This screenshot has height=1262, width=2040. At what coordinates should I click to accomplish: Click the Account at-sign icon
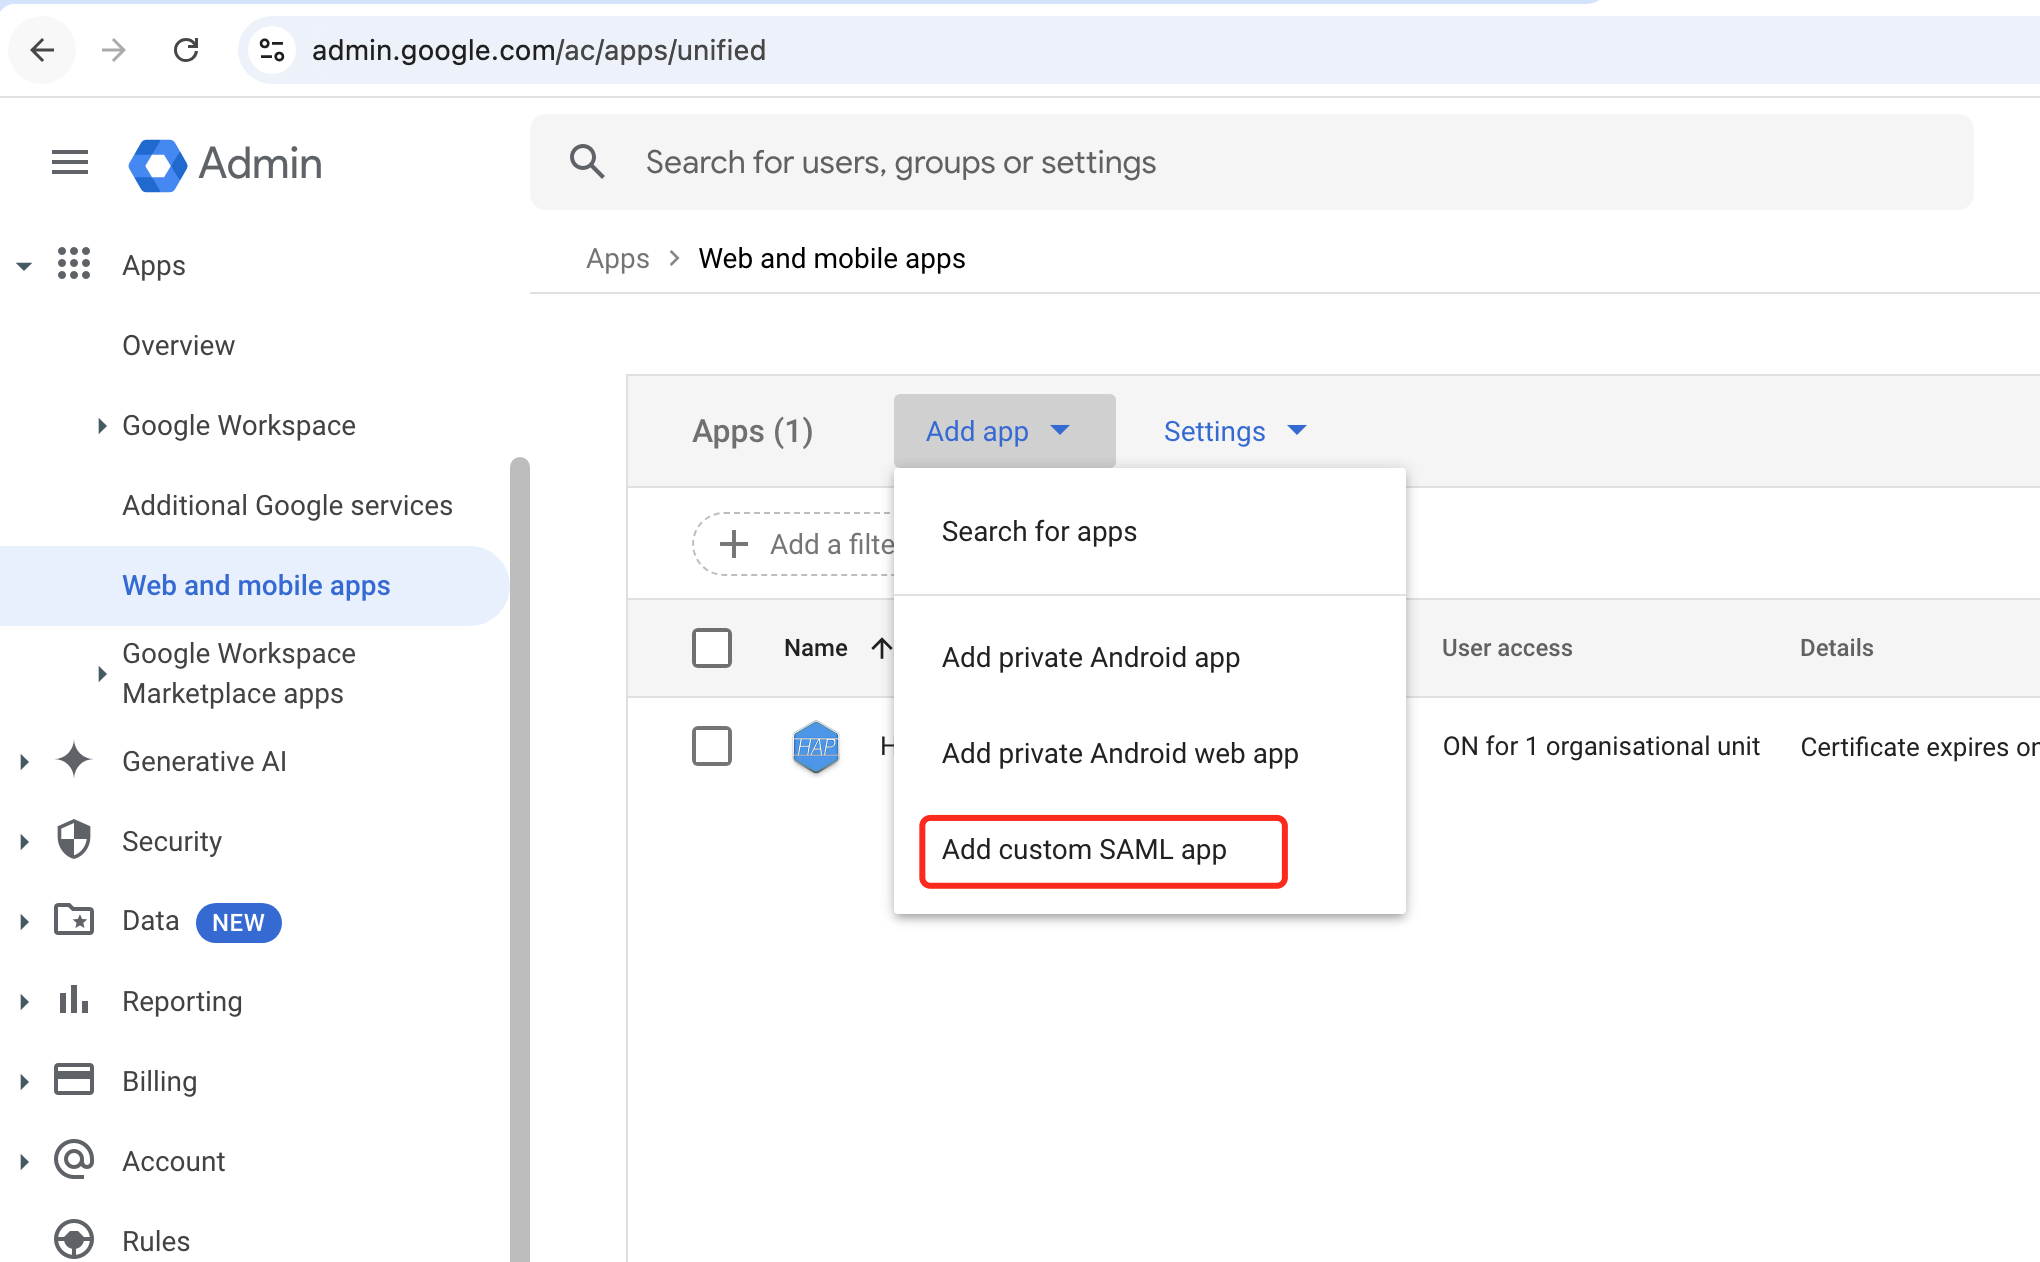(74, 1160)
